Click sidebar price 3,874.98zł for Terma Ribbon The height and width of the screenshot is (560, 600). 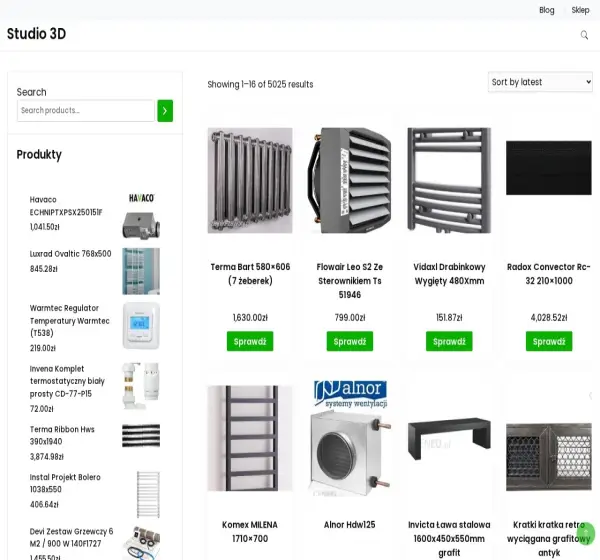pos(47,457)
